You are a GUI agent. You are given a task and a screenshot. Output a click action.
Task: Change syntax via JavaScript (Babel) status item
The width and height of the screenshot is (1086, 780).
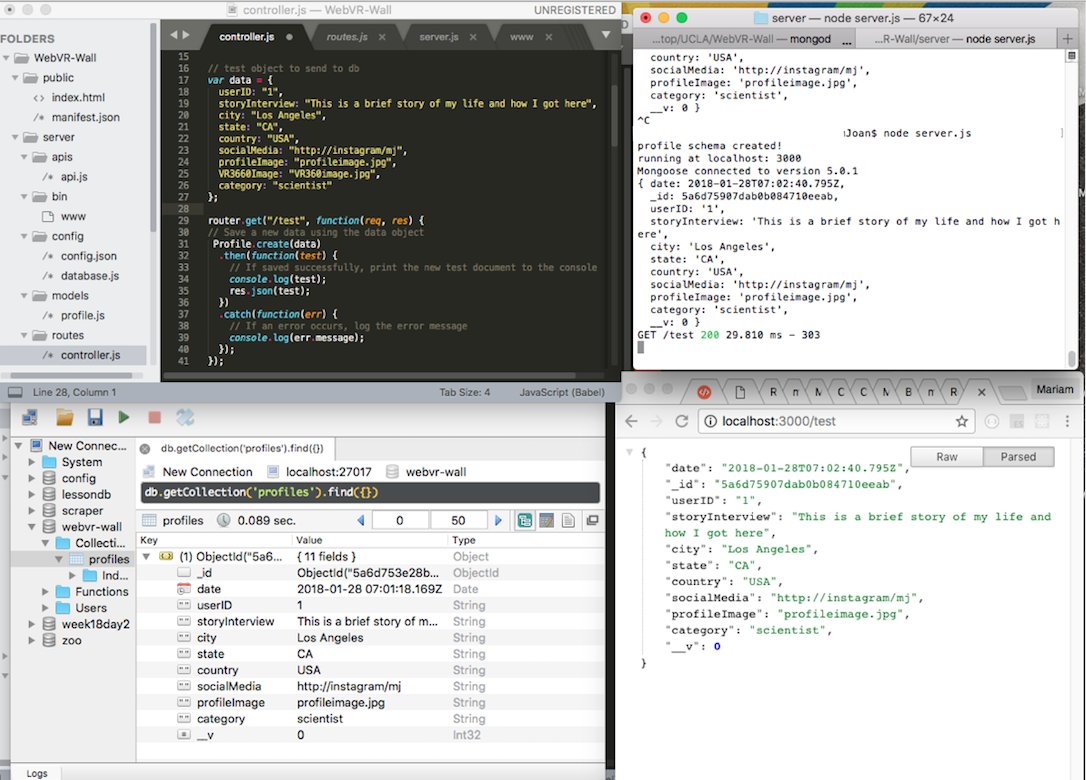pyautogui.click(x=562, y=392)
